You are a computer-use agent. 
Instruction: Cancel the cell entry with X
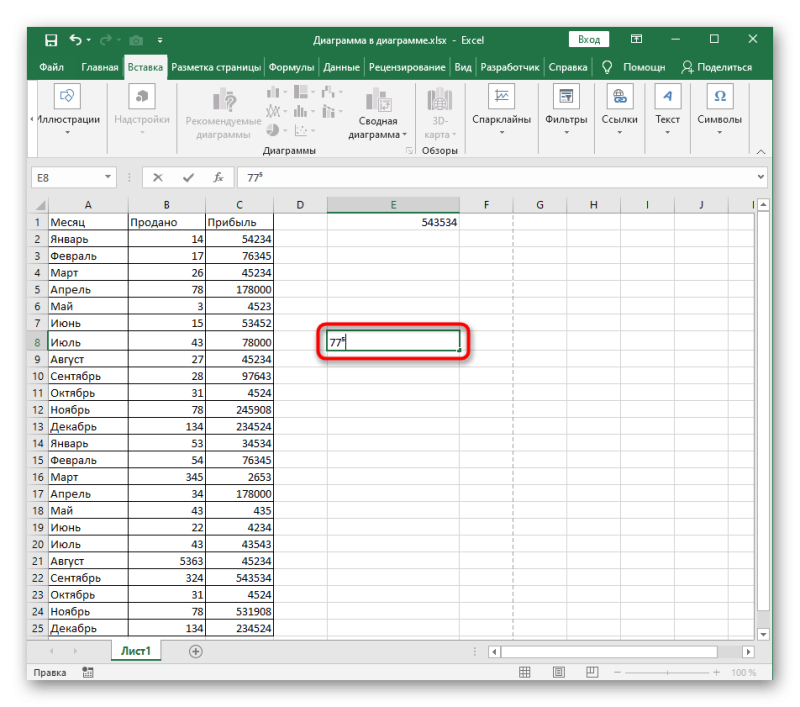pos(158,178)
